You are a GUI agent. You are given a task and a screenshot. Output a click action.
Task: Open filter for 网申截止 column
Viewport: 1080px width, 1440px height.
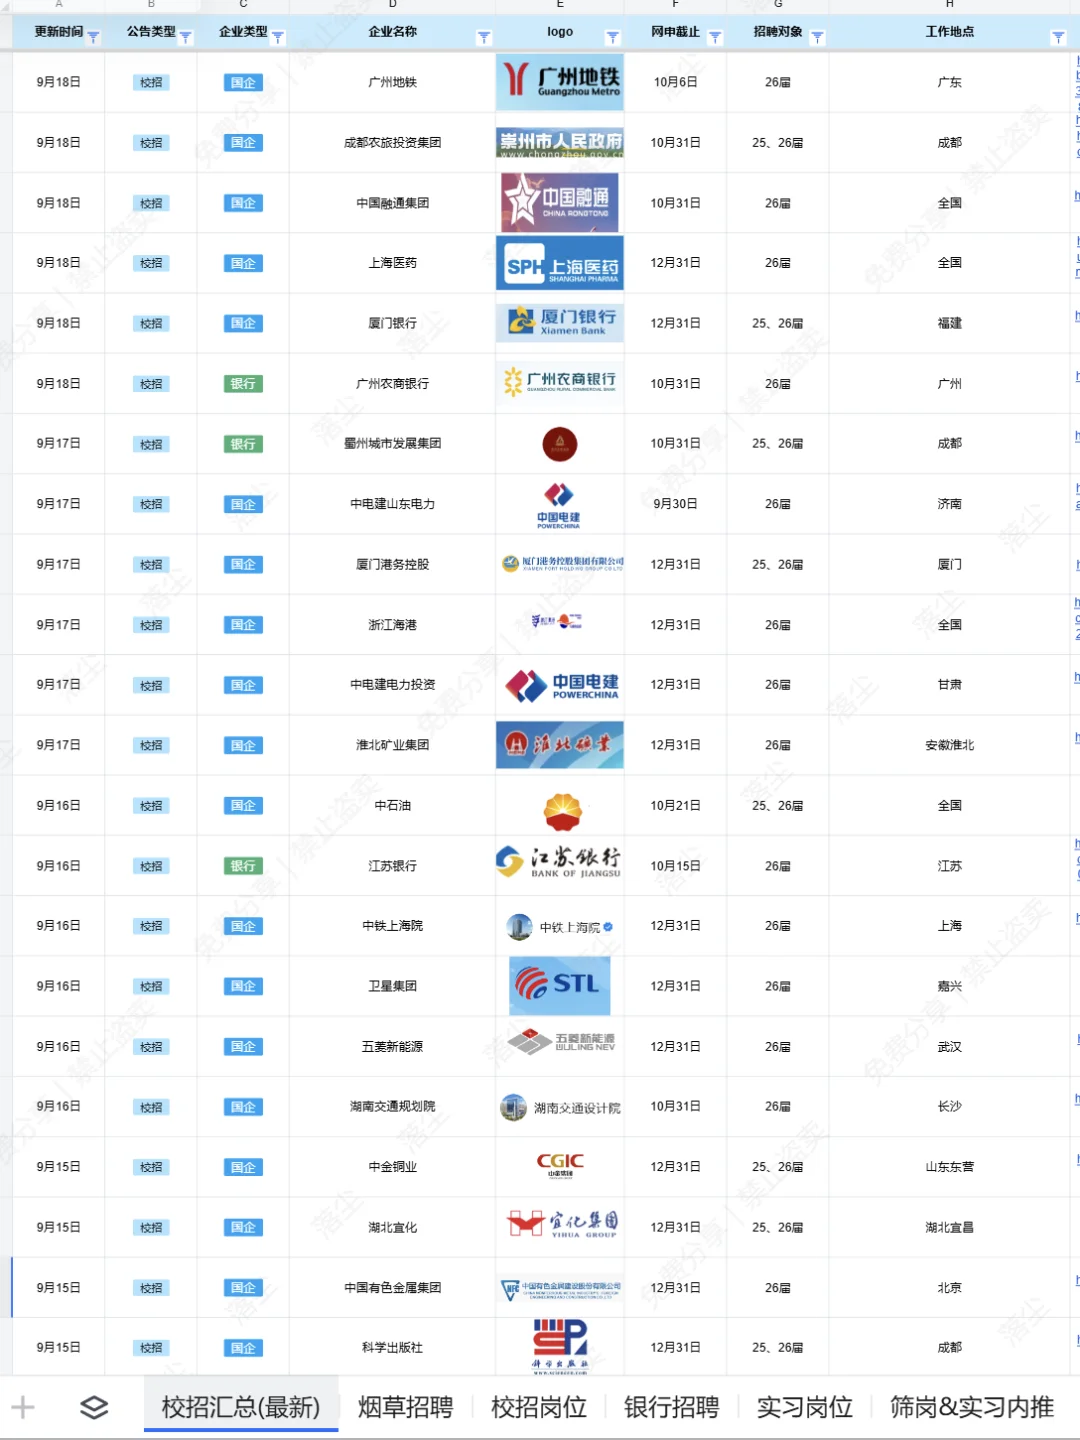[715, 38]
